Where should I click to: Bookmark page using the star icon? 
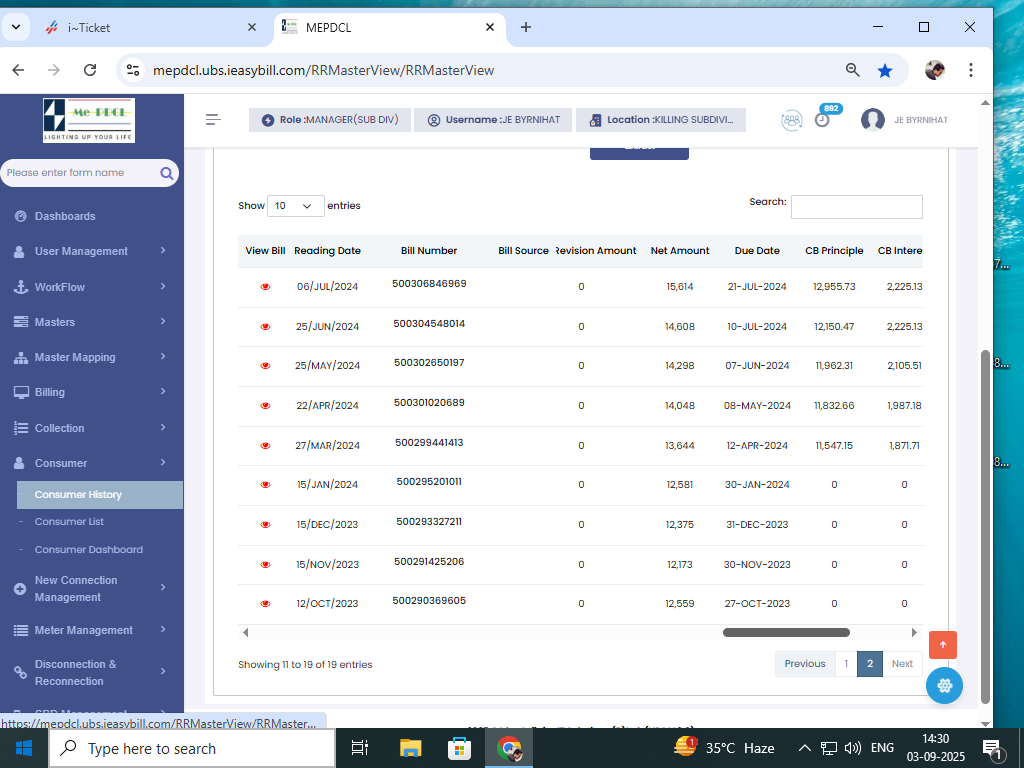pyautogui.click(x=884, y=70)
